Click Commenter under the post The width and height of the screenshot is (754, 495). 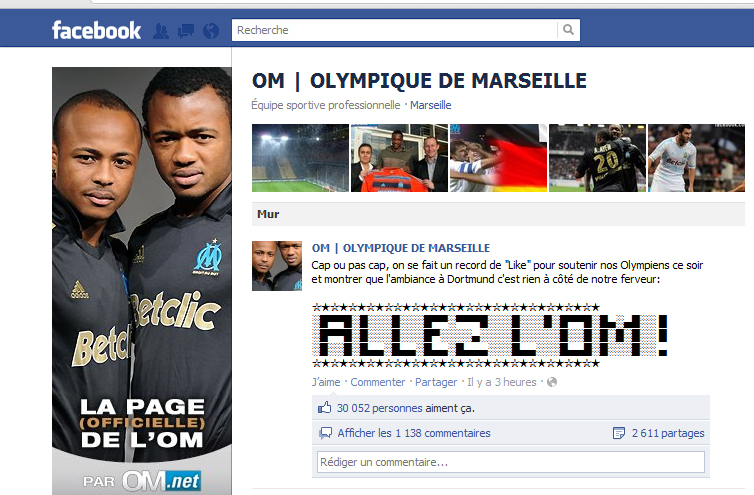coord(377,382)
